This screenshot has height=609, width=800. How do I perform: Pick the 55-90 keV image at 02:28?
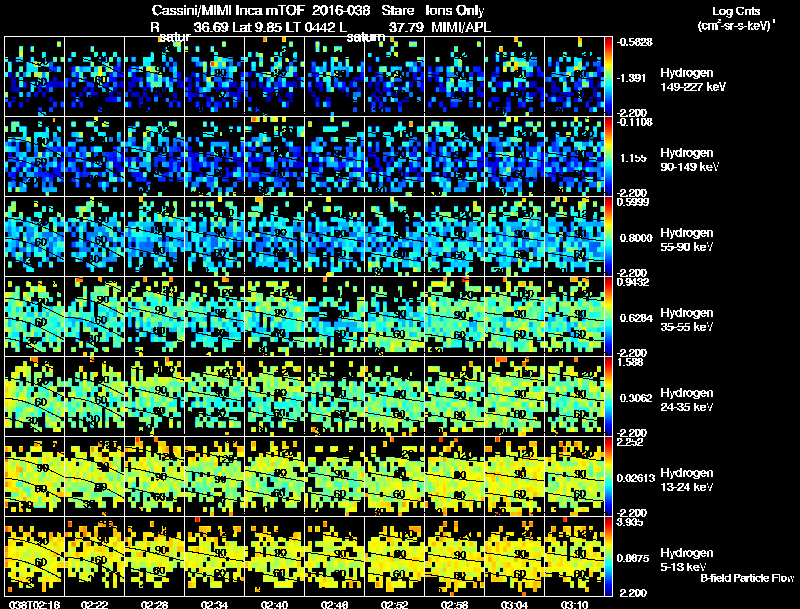coord(155,236)
